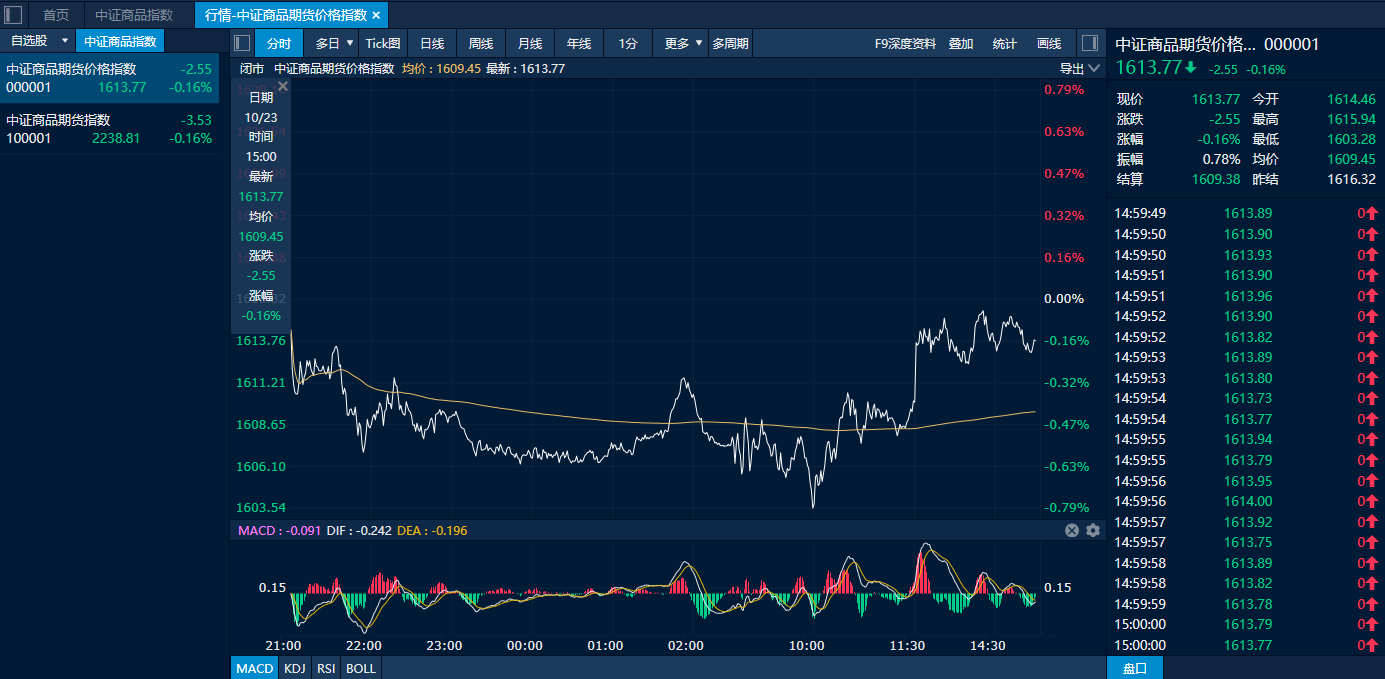The height and width of the screenshot is (679, 1385).
Task: Click the 最高 value 1615.94
Action: (1352, 119)
